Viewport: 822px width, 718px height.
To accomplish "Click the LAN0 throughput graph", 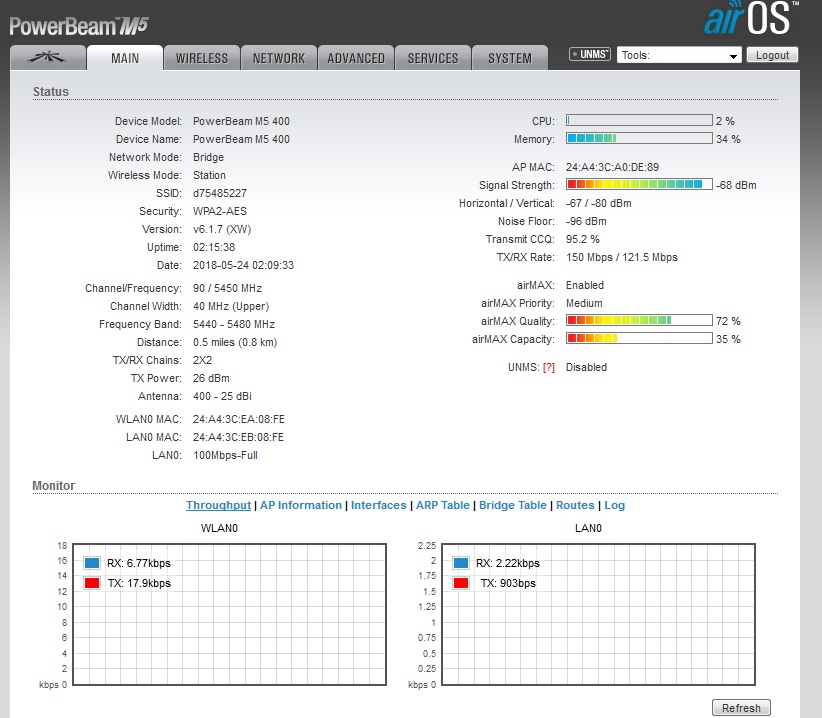I will click(599, 614).
